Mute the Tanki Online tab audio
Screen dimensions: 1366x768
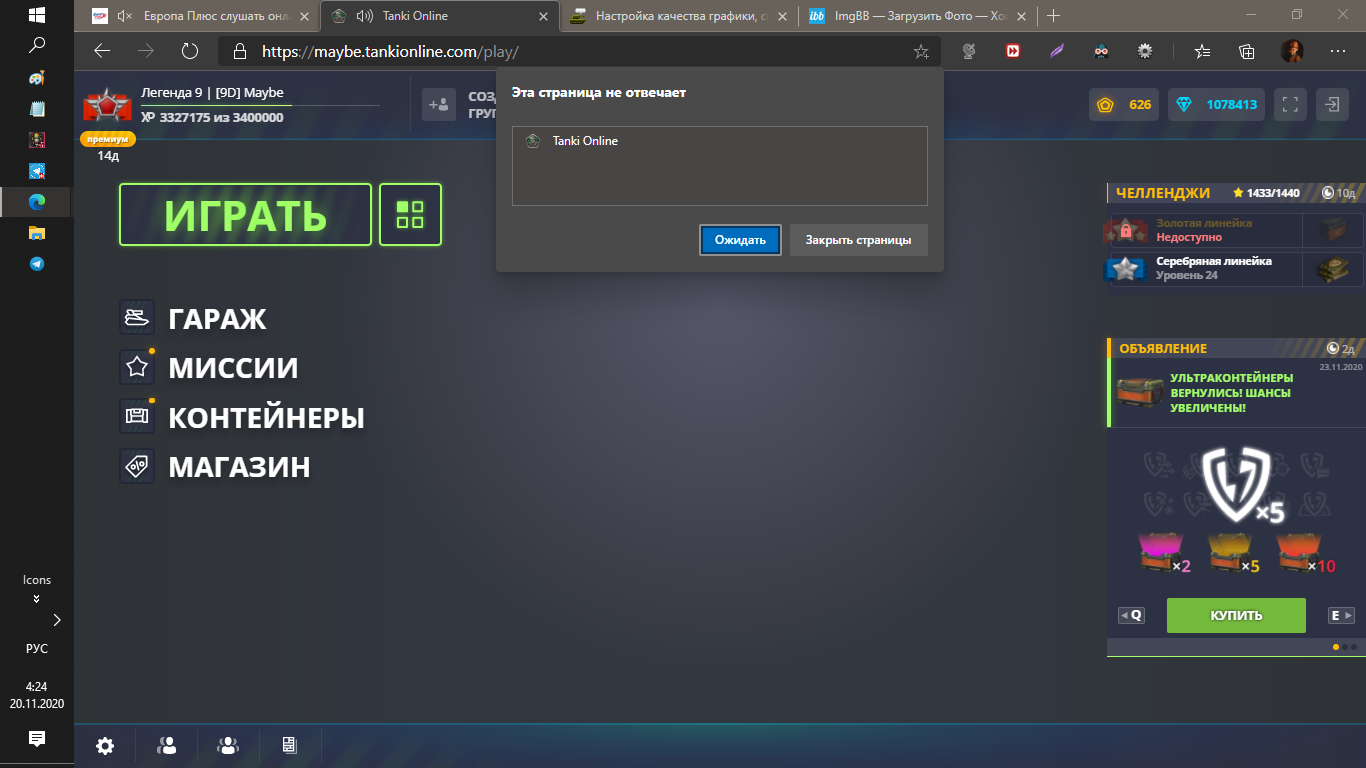tap(364, 16)
